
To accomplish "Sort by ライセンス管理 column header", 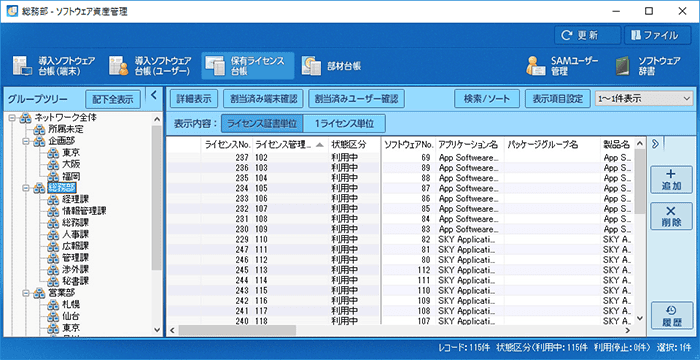I will pos(291,144).
